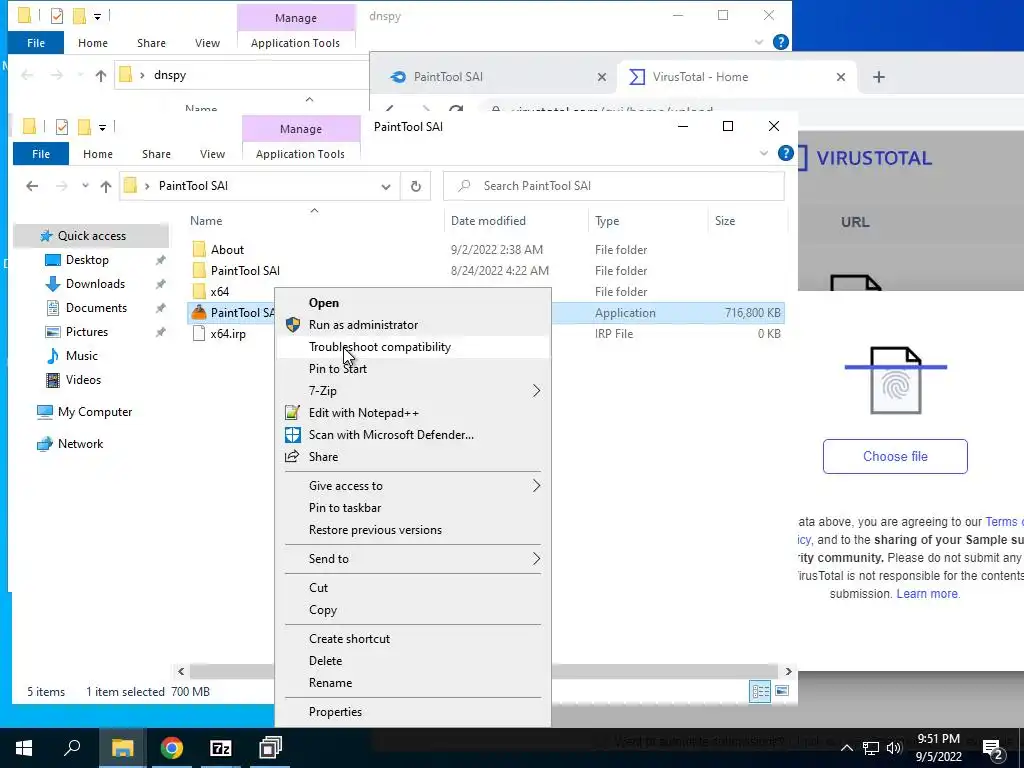
Task: Open taskbar search magnifier
Action: pos(72,748)
